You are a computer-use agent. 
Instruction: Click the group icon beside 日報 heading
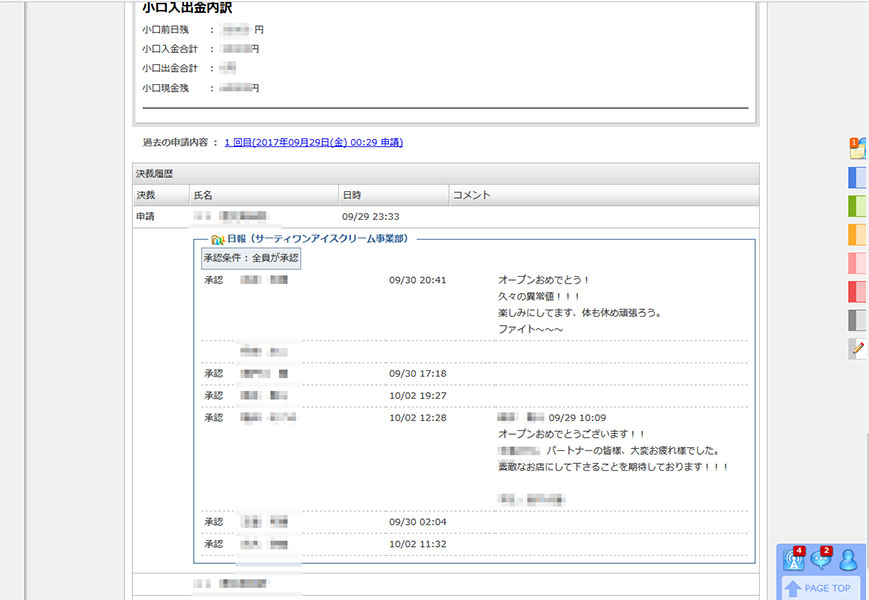tap(217, 240)
